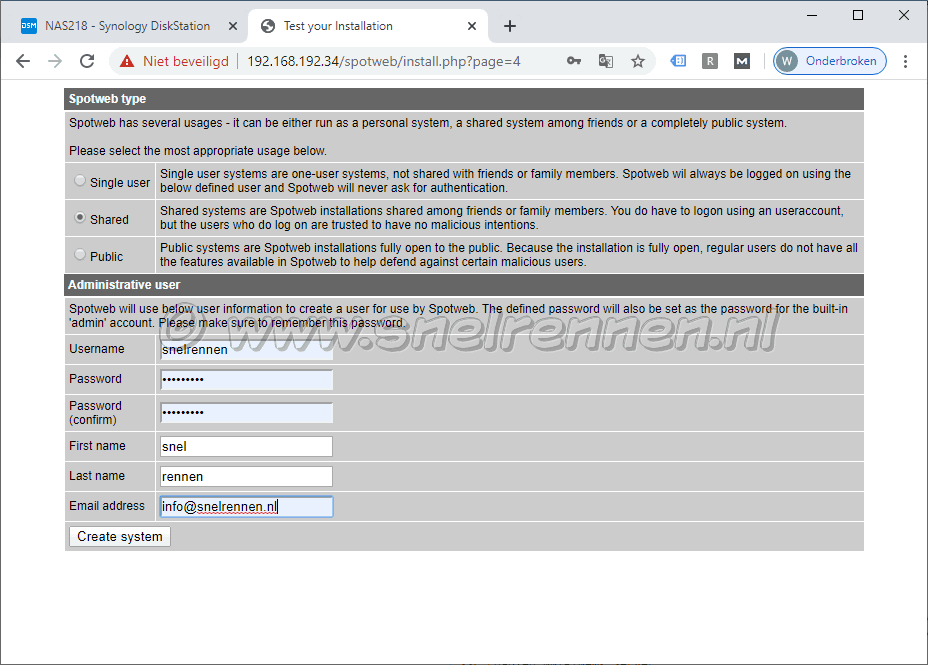
Task: Click the Password (confirm) field
Action: click(x=246, y=412)
